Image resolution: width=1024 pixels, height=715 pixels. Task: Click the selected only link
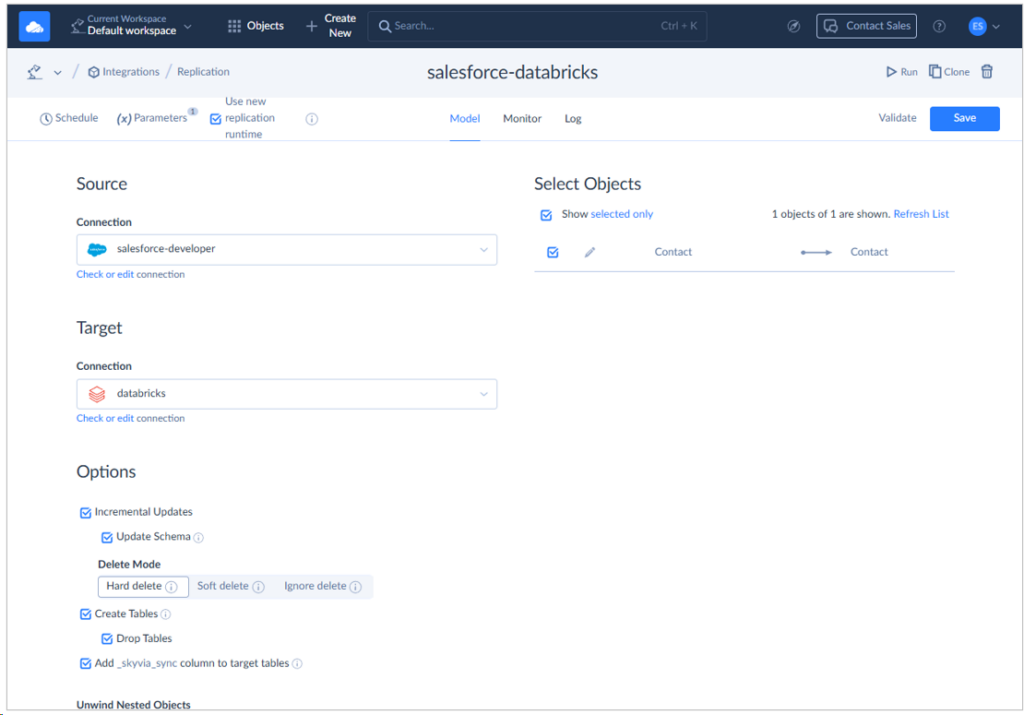pos(621,214)
